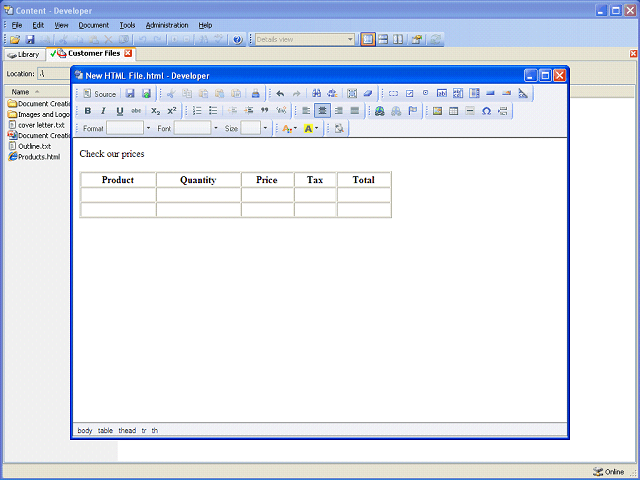This screenshot has width=640, height=480.
Task: Open Help with the question mark icon
Action: (237, 40)
